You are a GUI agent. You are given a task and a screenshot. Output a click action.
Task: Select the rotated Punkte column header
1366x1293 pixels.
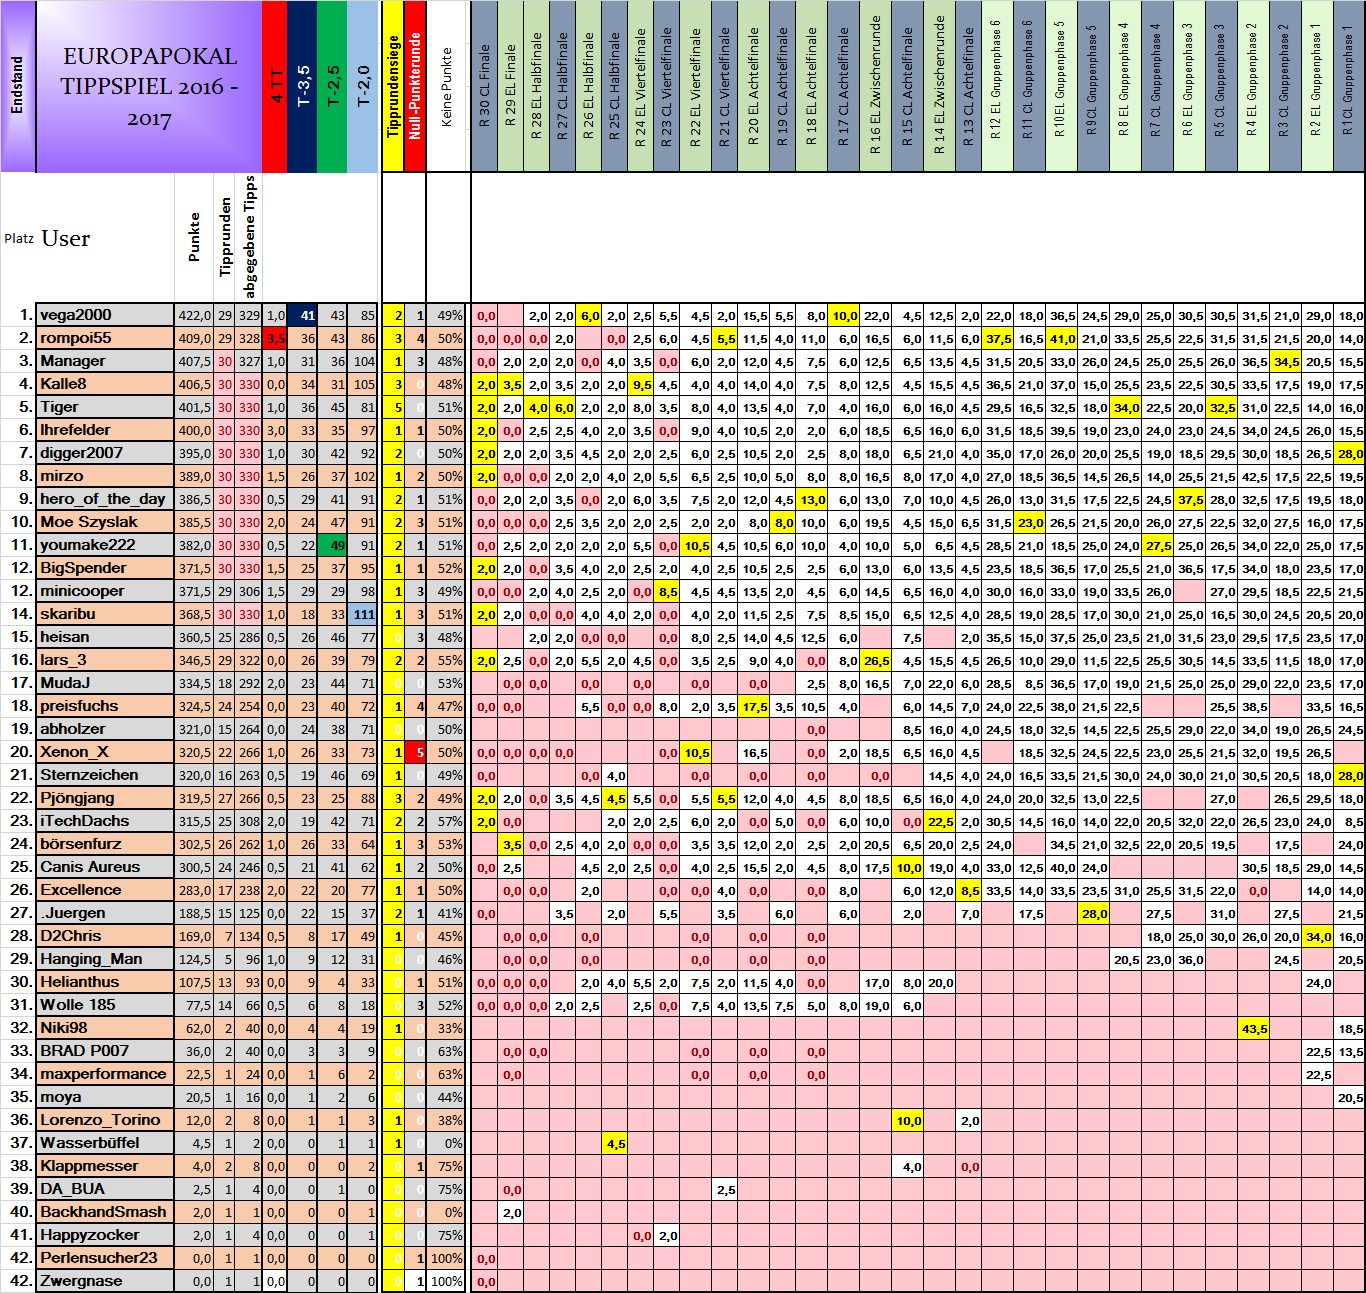pos(194,237)
